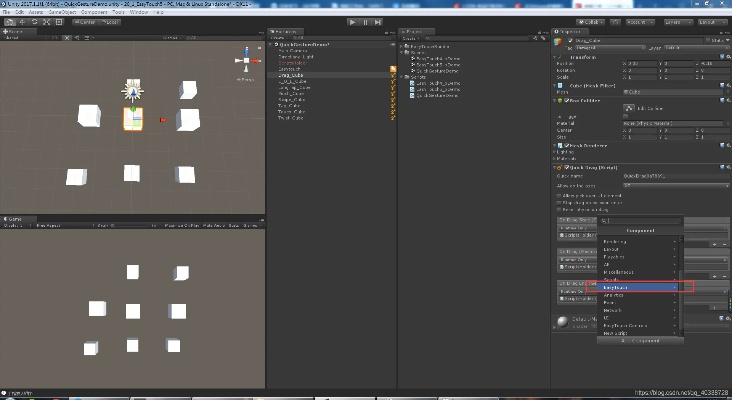Click the Step frame button
Viewport: 732px width, 400px height.
(x=378, y=21)
